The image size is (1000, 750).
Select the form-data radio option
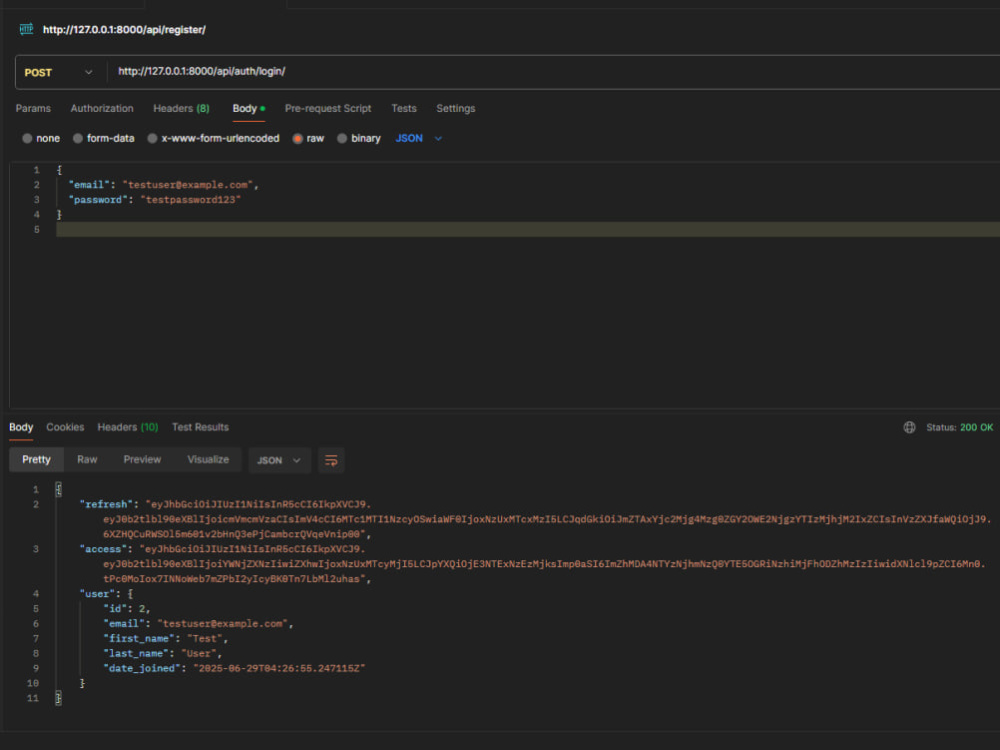(104, 138)
